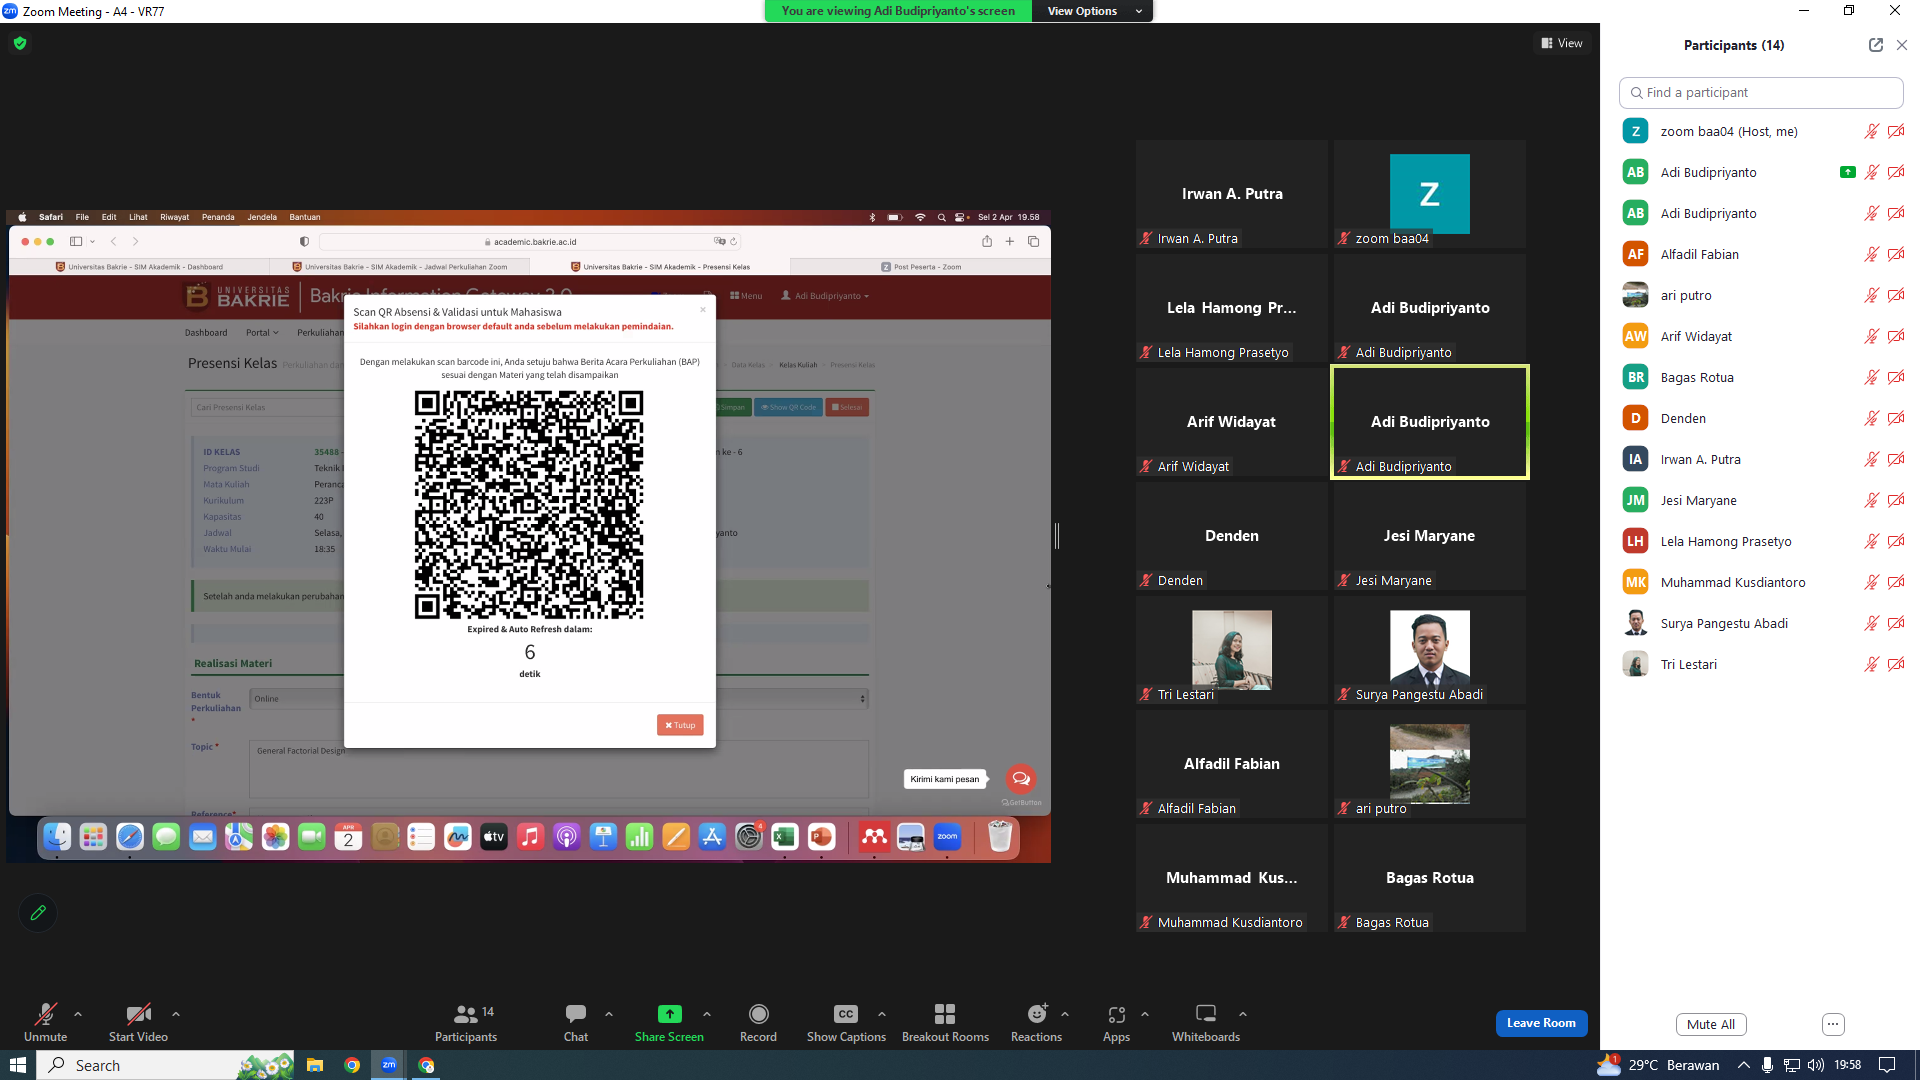Show hidden system tray icons
1920x1080 pixels.
pos(1744,1065)
